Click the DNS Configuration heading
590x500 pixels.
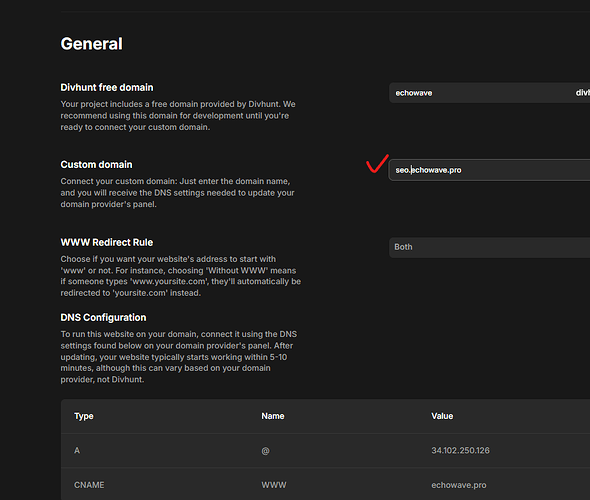103,318
